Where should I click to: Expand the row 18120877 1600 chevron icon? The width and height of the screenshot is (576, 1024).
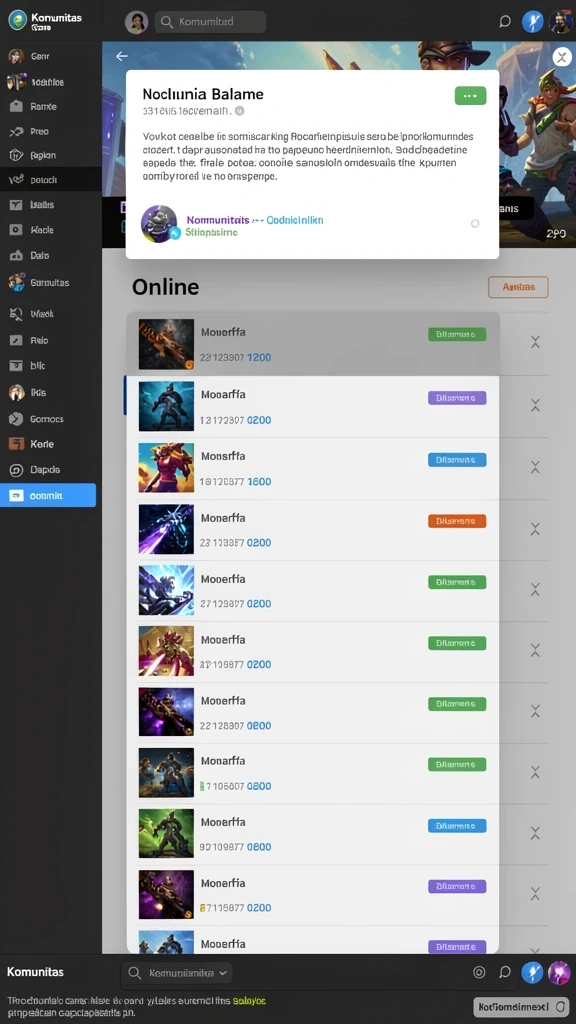click(536, 466)
